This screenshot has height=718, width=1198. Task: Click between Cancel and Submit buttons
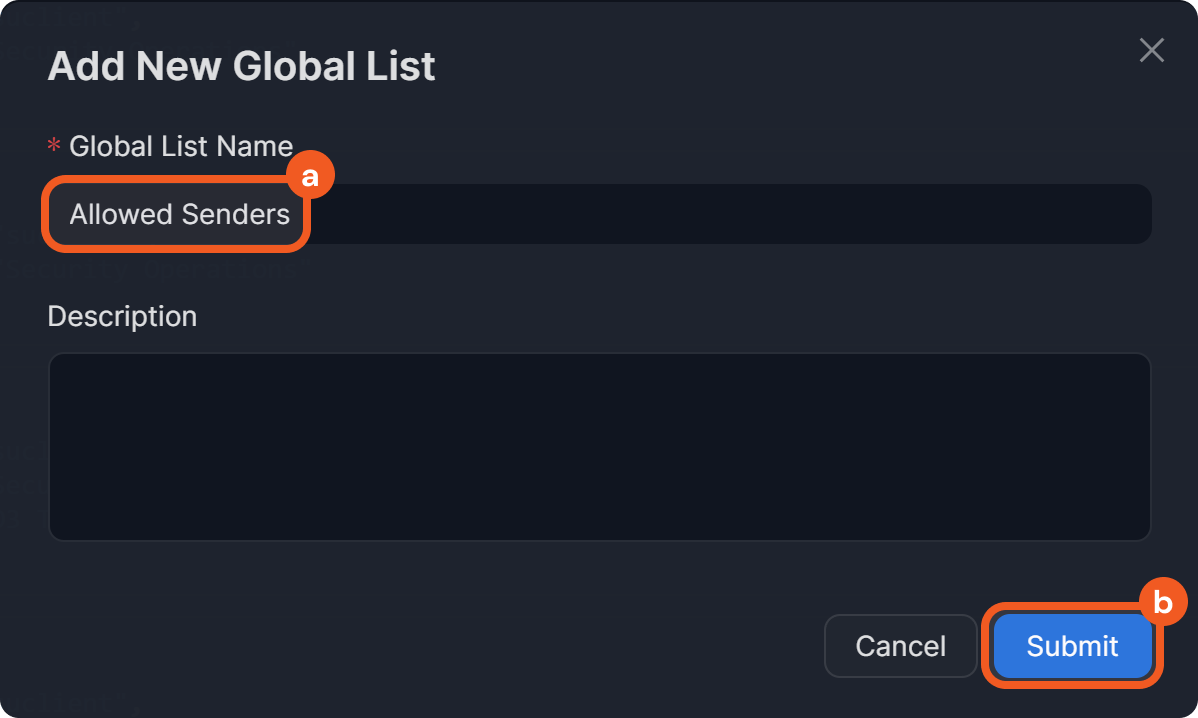(x=982, y=646)
